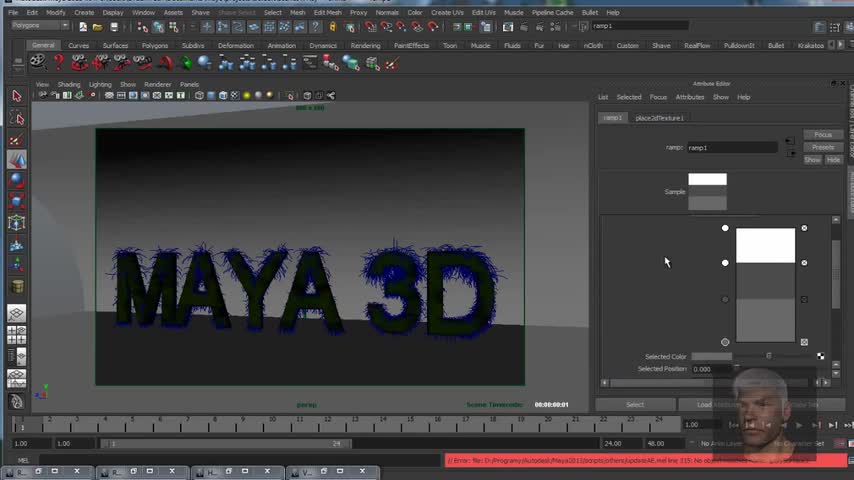
Task: Click the red question mark shelf icon
Action: pos(58,62)
